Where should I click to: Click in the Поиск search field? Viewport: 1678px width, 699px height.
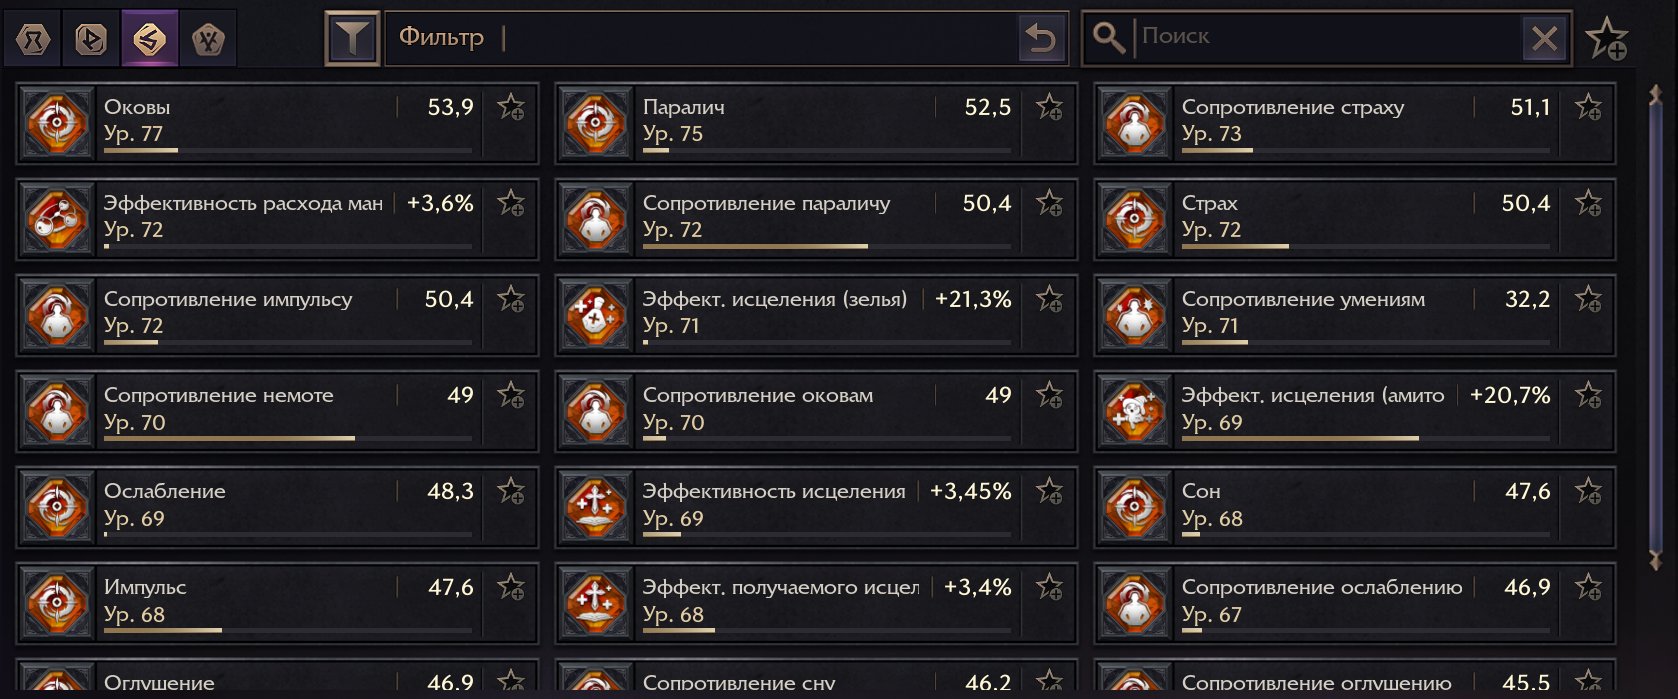(x=1328, y=37)
